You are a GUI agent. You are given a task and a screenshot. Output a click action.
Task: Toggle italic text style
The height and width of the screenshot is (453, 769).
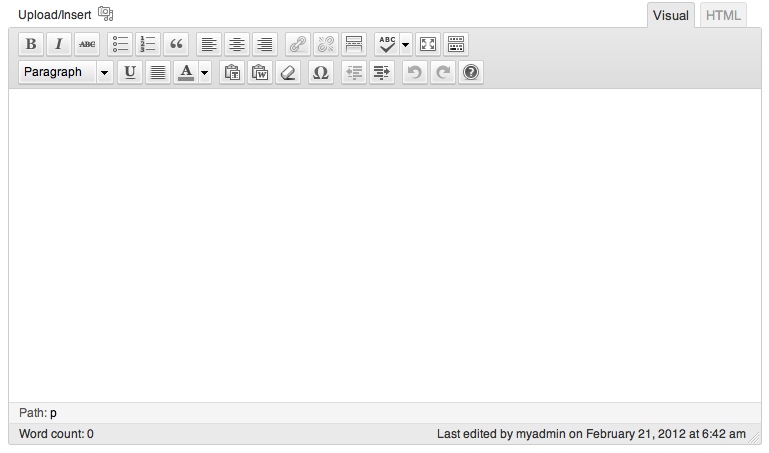coord(59,44)
